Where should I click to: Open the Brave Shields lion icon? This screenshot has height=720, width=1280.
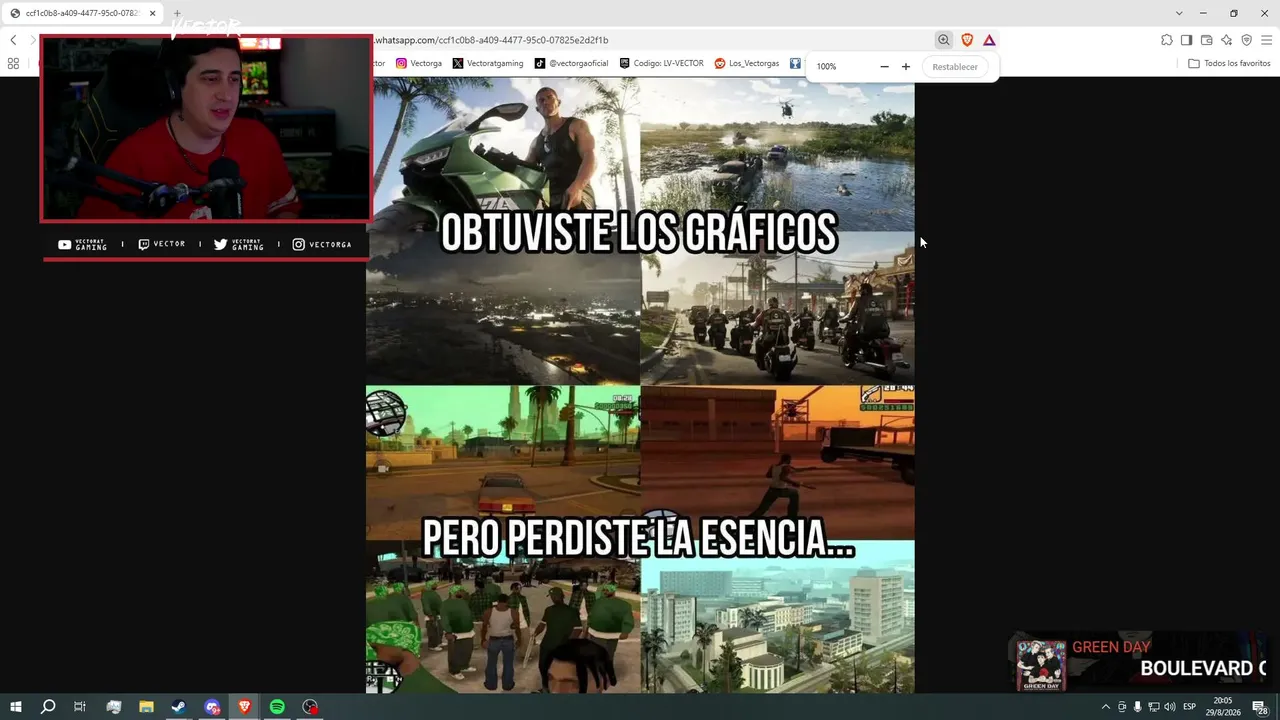(967, 40)
